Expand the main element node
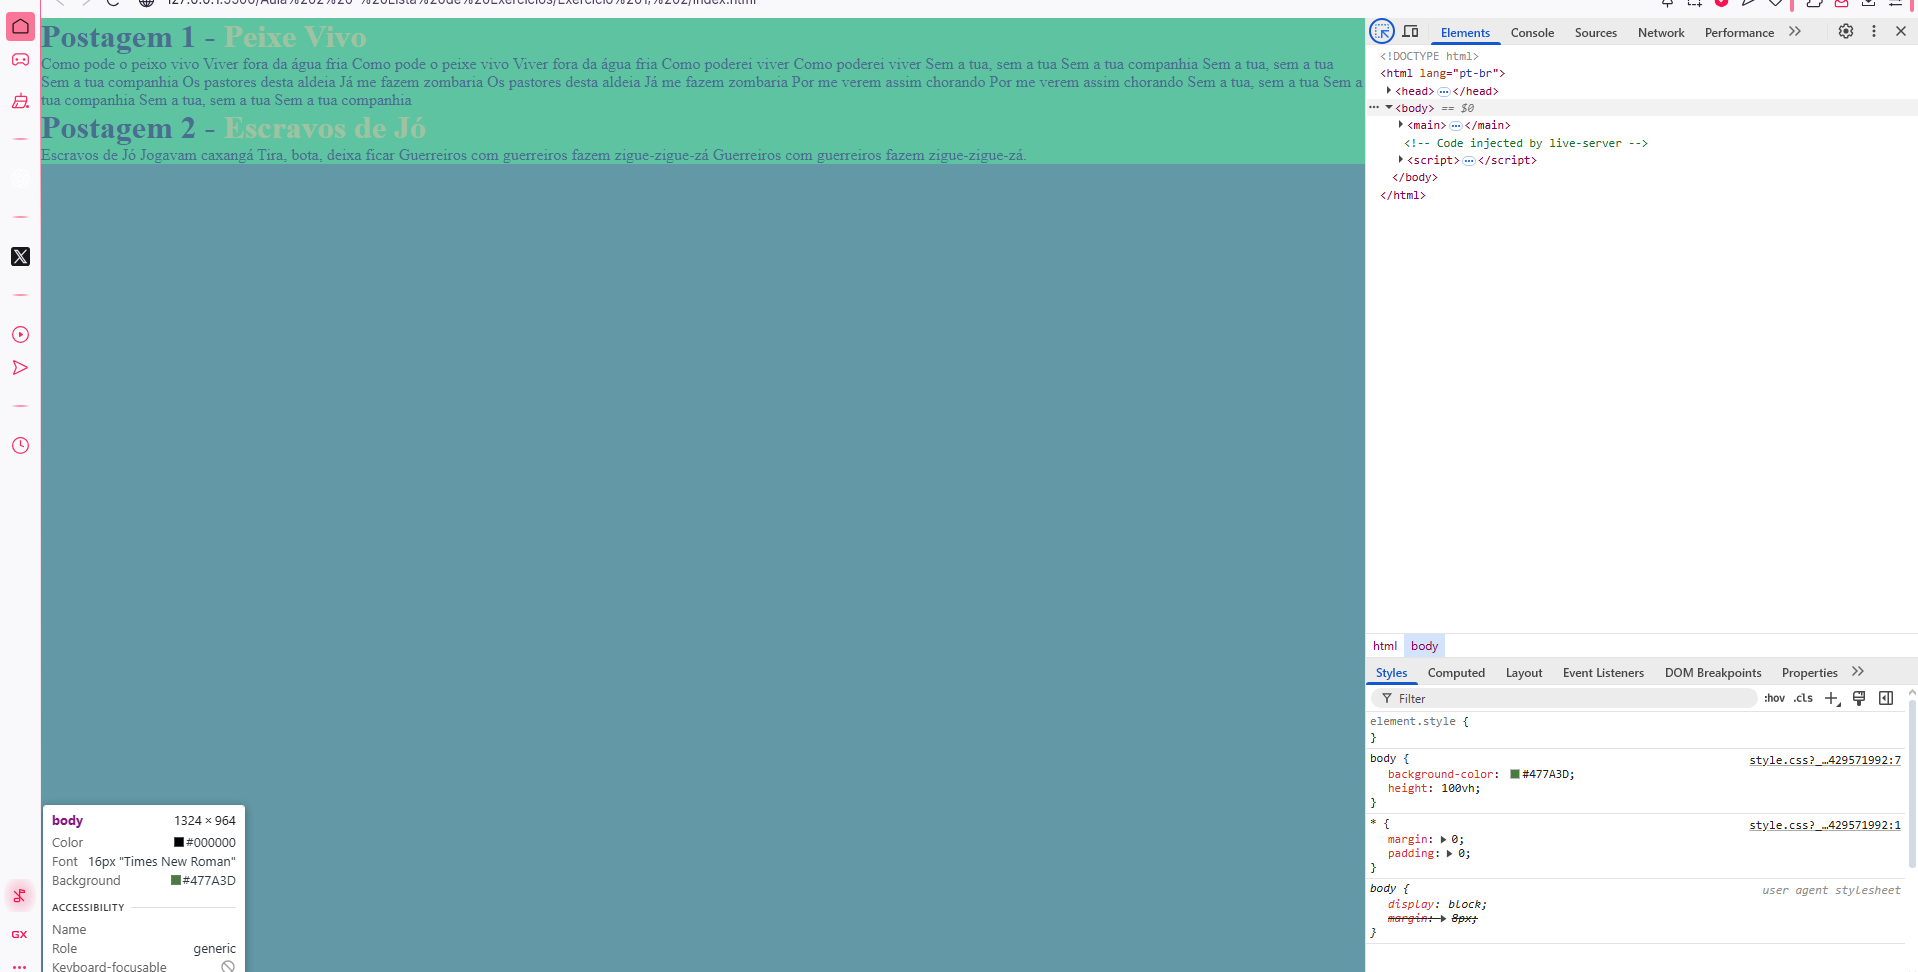Screen dimensions: 1918x972 tap(1401, 125)
